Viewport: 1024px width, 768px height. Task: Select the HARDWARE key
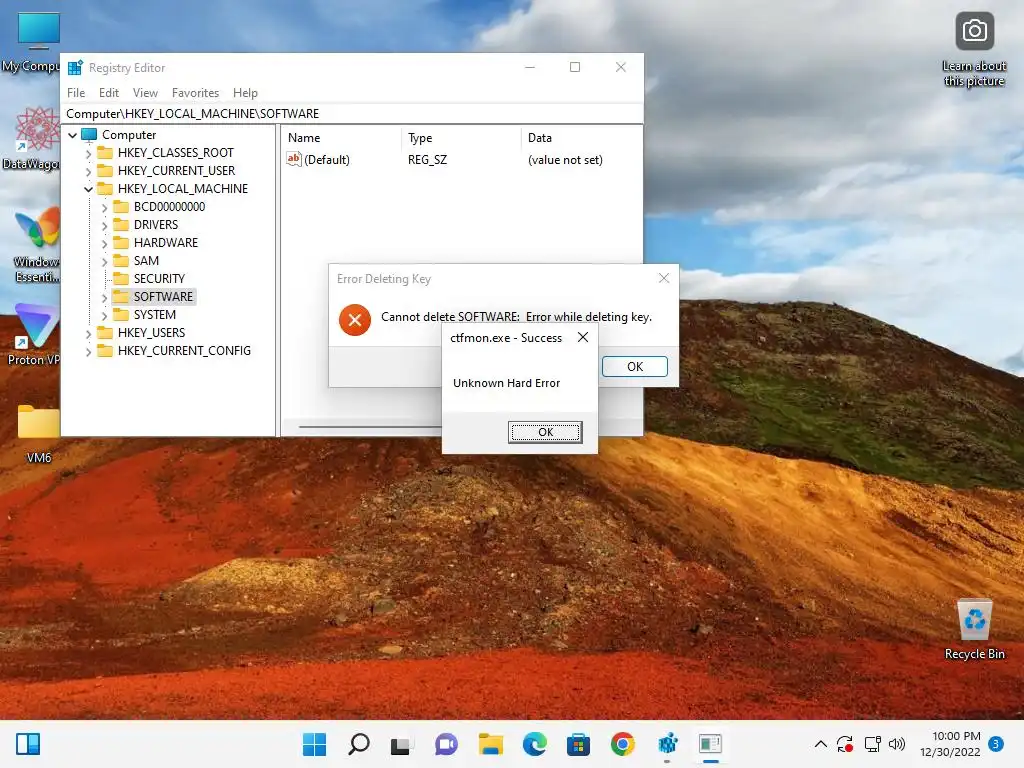point(165,242)
